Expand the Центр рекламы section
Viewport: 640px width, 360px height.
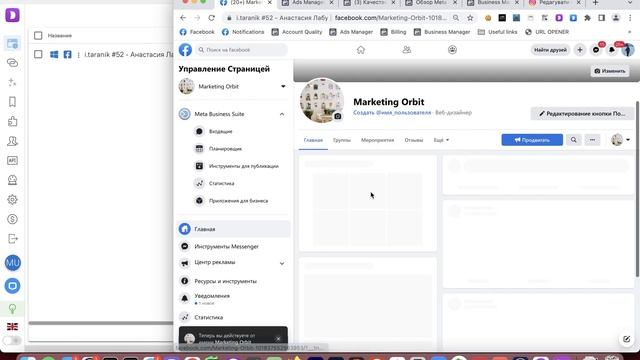tap(282, 264)
